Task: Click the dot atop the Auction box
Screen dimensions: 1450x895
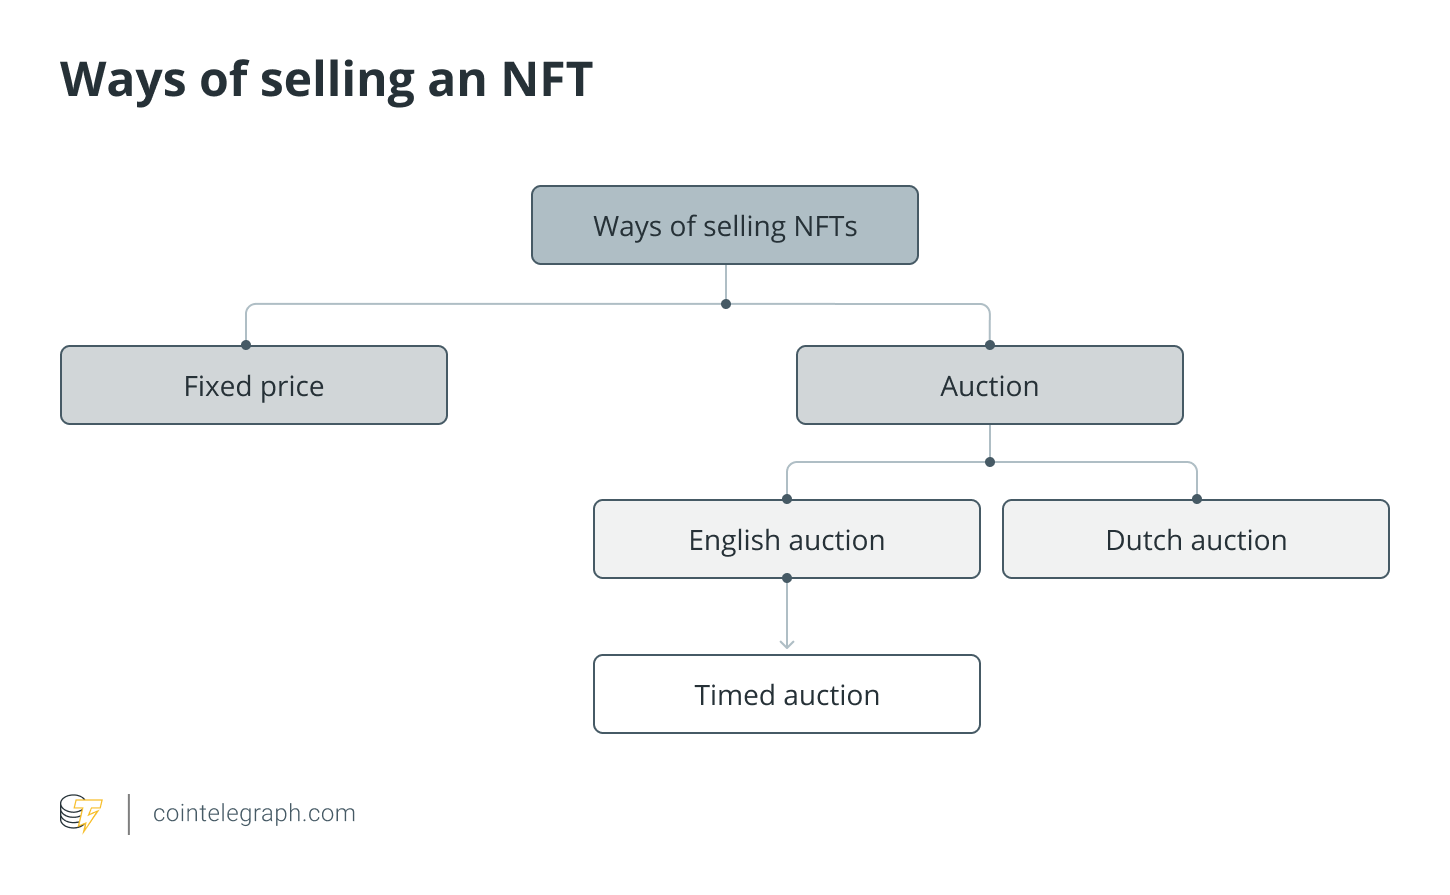Action: [990, 345]
